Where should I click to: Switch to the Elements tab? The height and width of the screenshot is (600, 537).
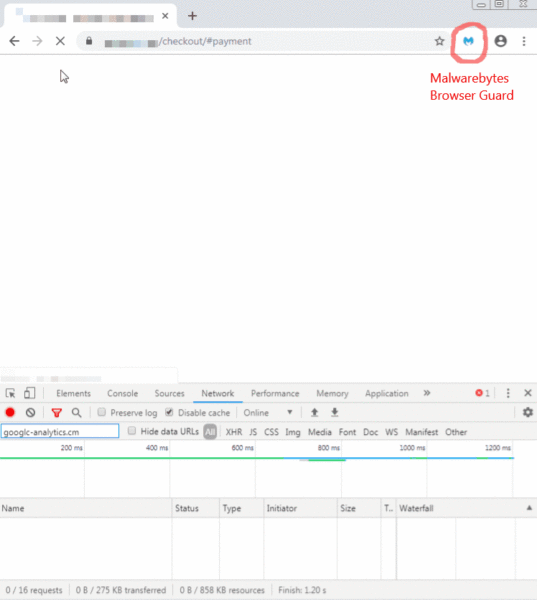(x=73, y=393)
